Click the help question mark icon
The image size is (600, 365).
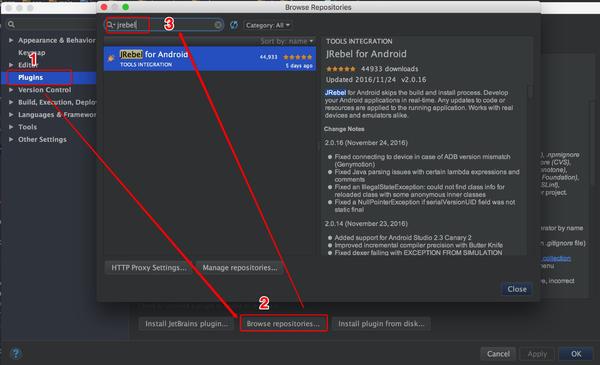click(x=16, y=353)
